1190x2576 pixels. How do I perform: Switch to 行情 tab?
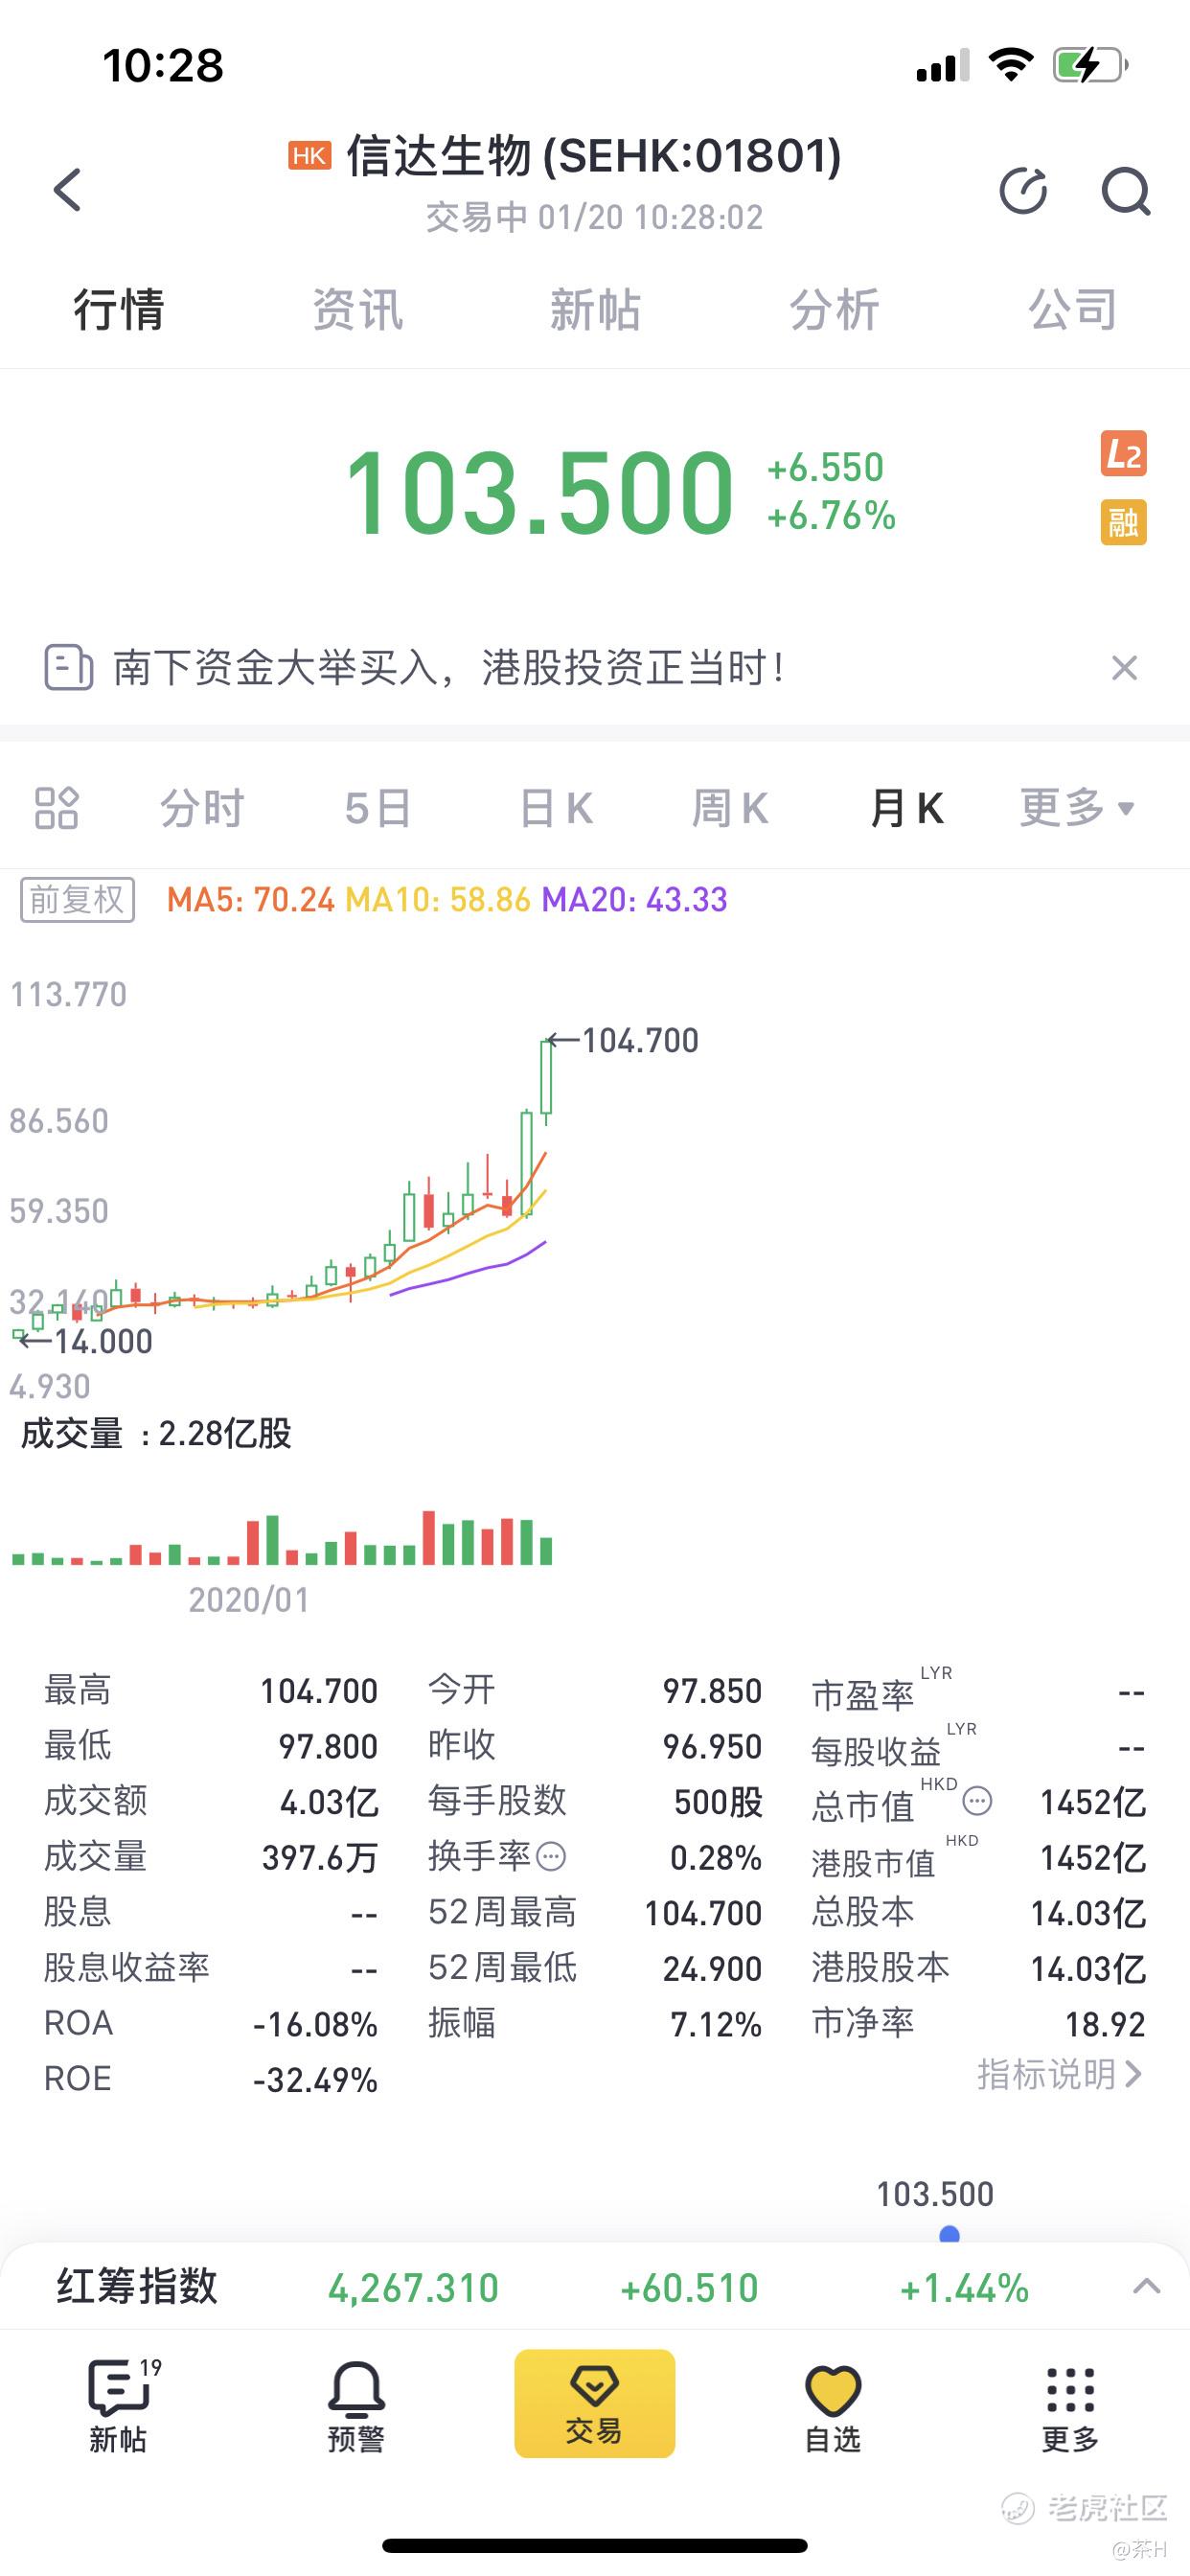[x=118, y=309]
